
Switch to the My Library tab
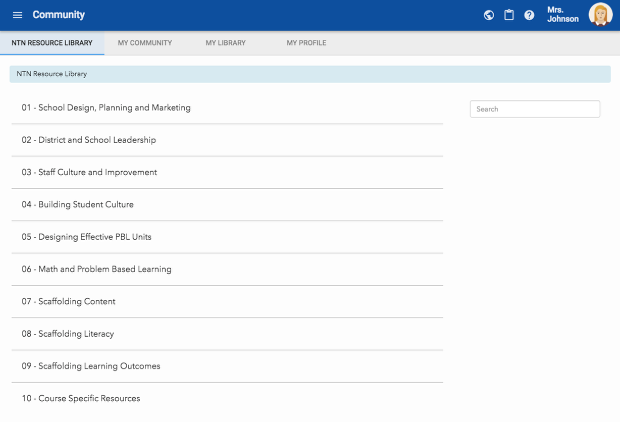pyautogui.click(x=225, y=43)
